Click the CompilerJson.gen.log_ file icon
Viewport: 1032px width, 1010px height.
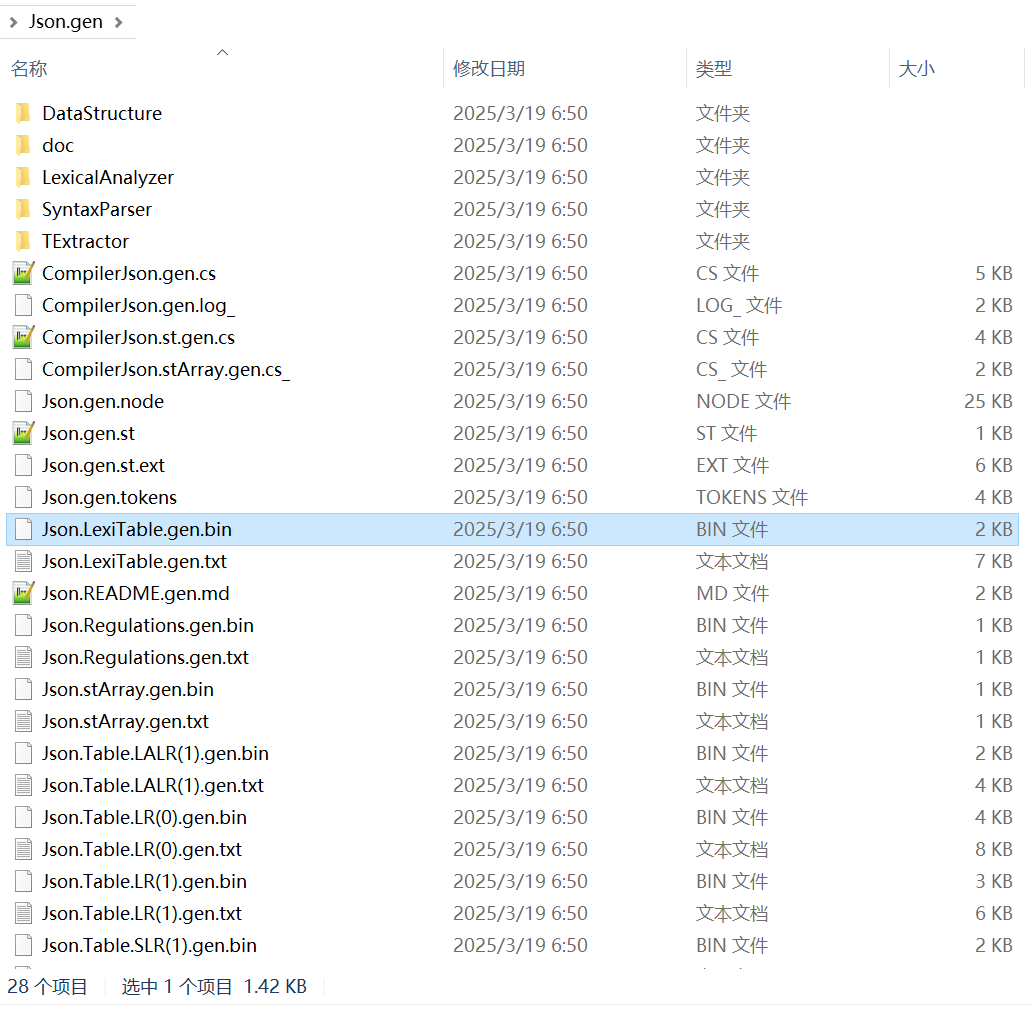tap(23, 305)
